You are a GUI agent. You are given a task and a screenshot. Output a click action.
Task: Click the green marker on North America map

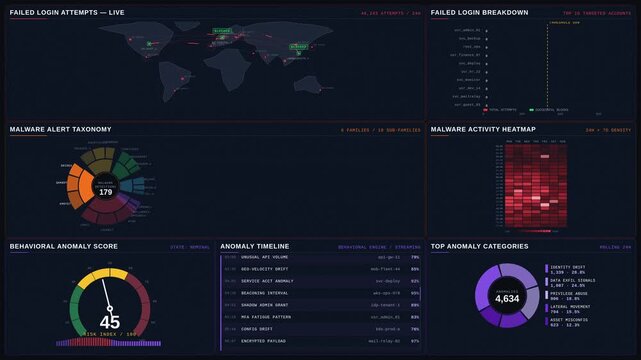coord(149,43)
